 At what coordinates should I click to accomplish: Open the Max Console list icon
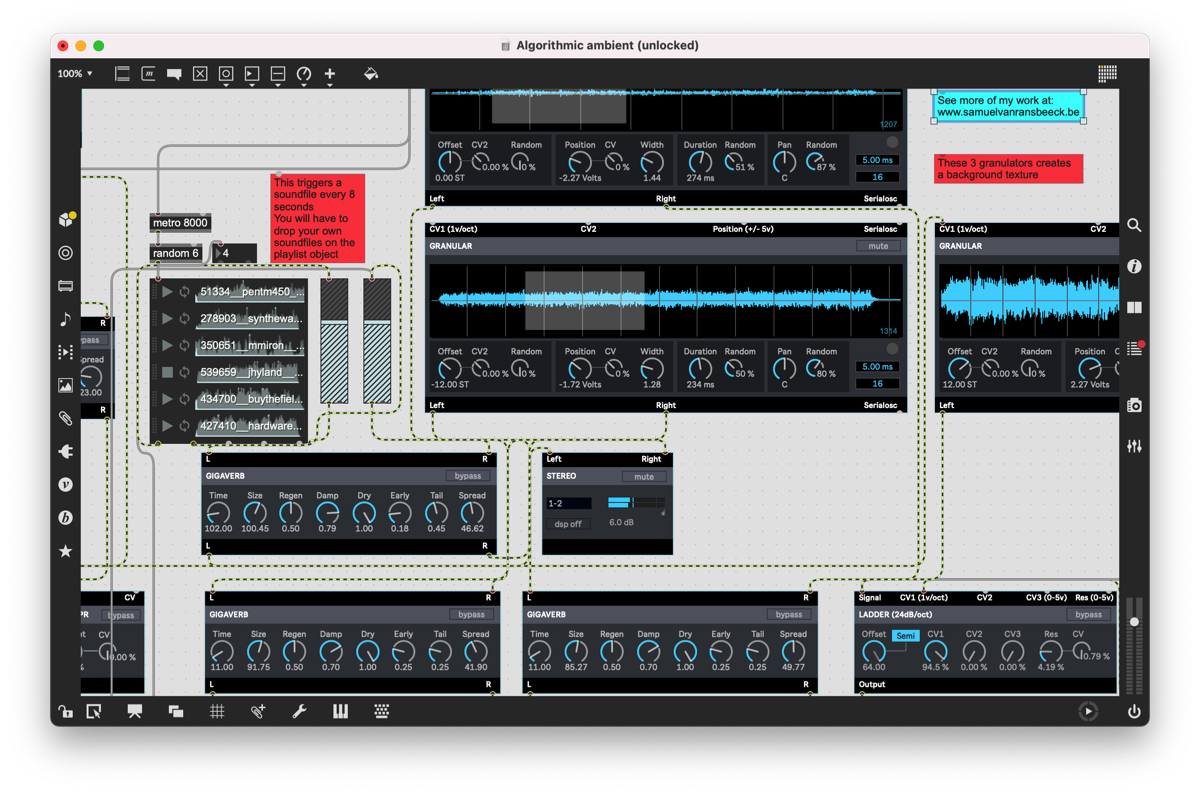coord(1134,348)
